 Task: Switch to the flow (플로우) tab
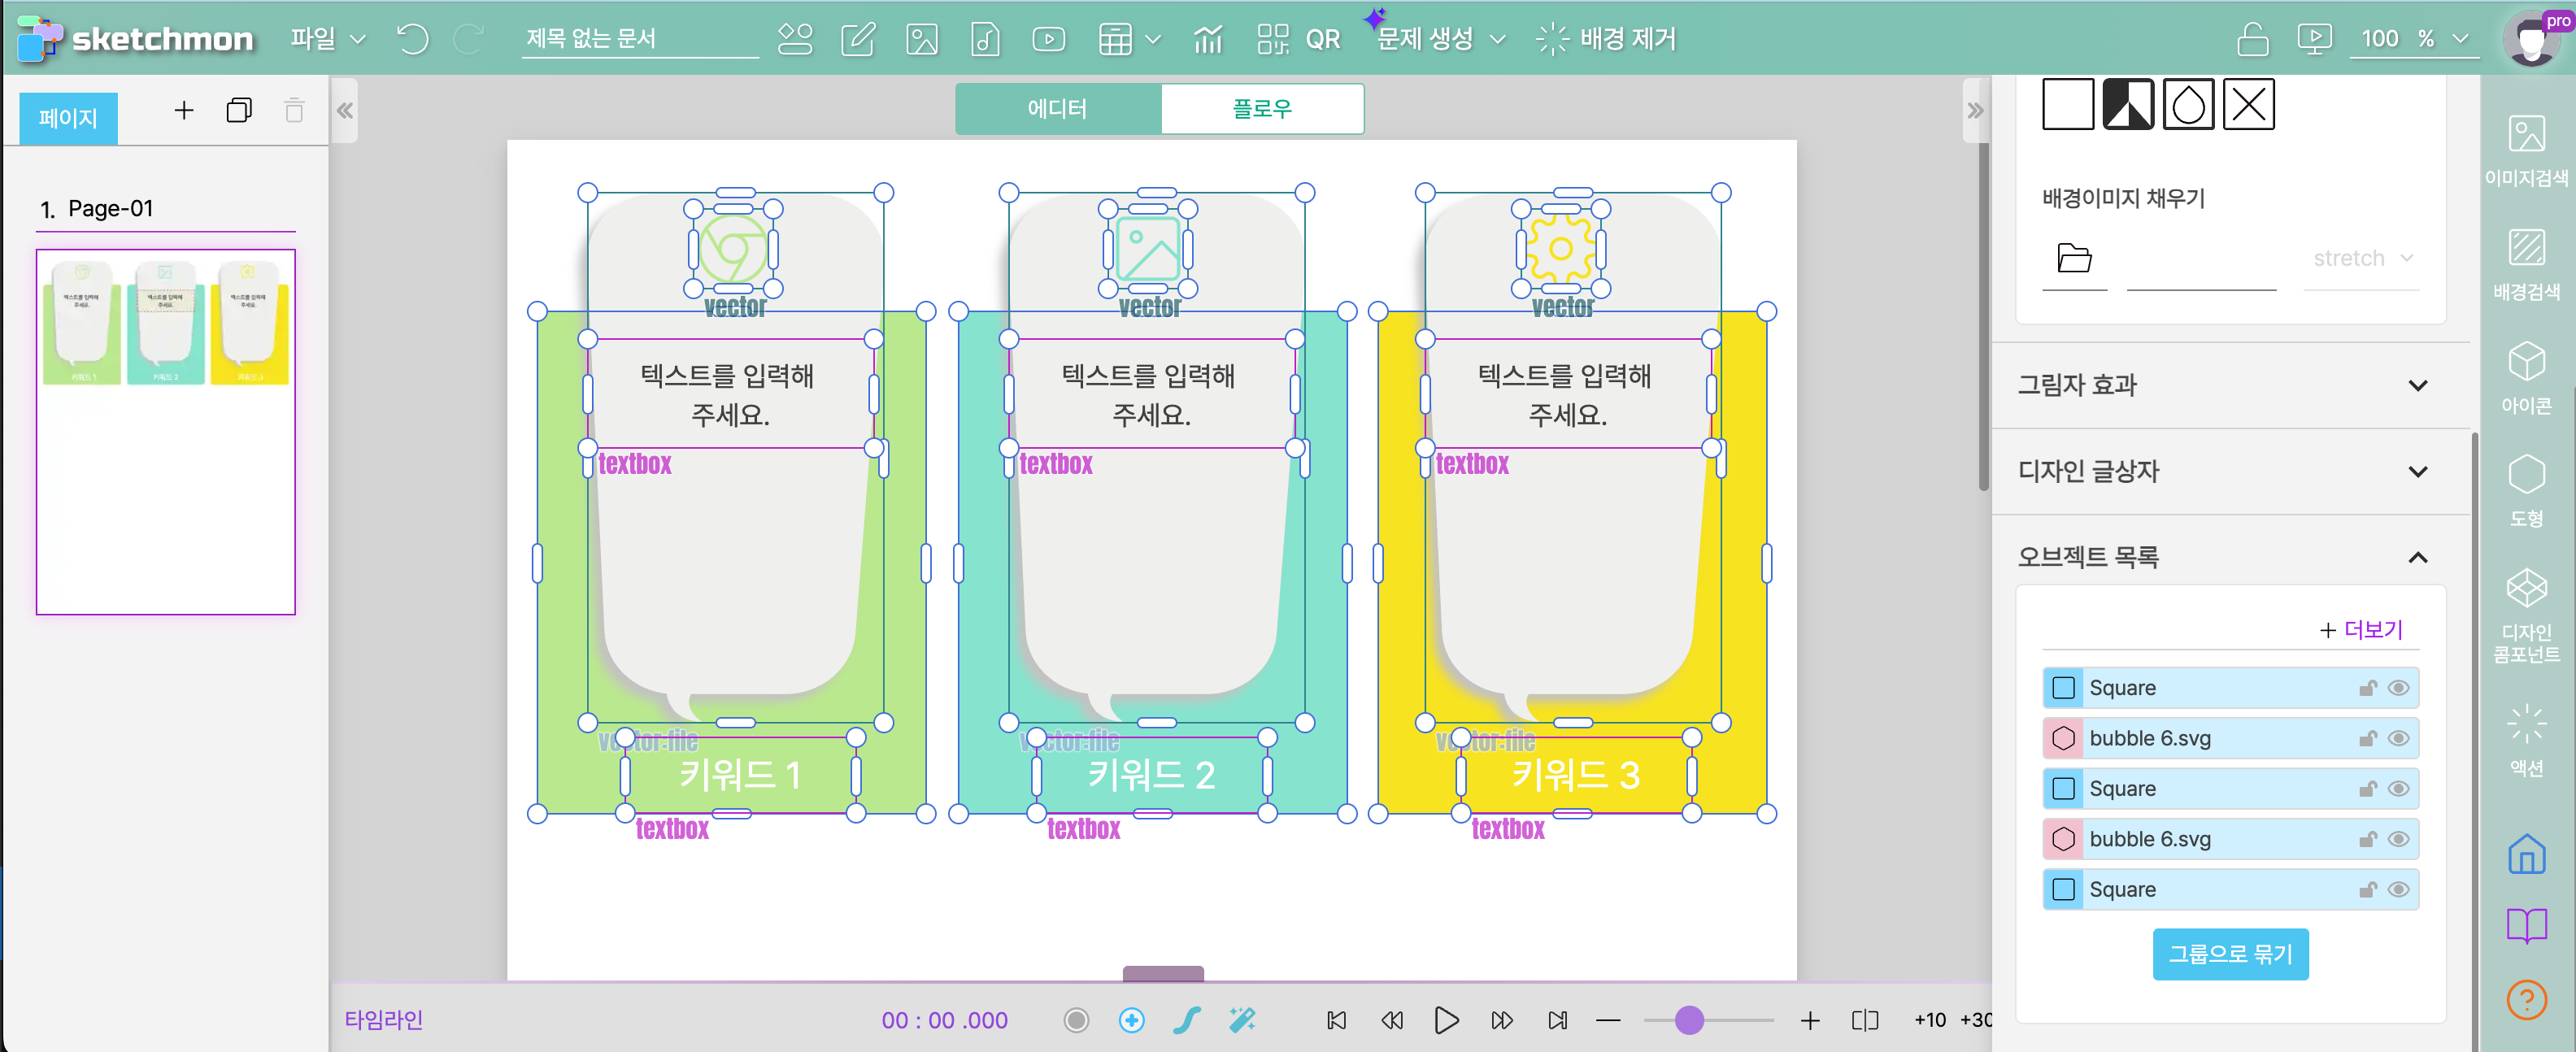1261,108
